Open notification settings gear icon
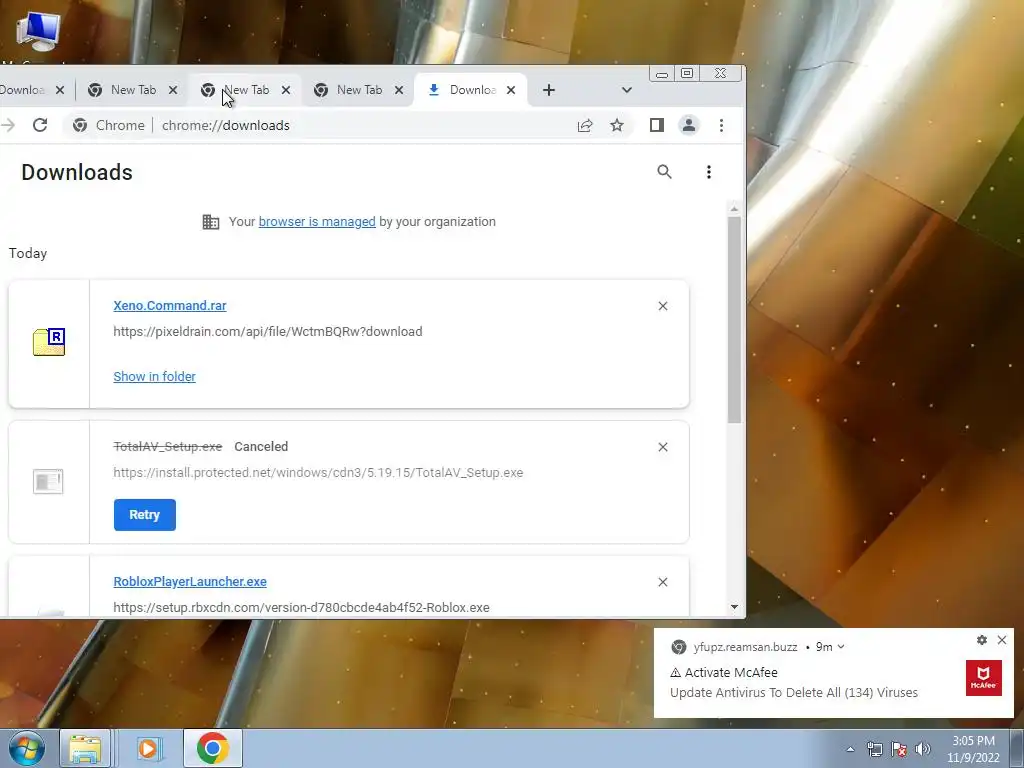1024x768 pixels. pyautogui.click(x=982, y=640)
